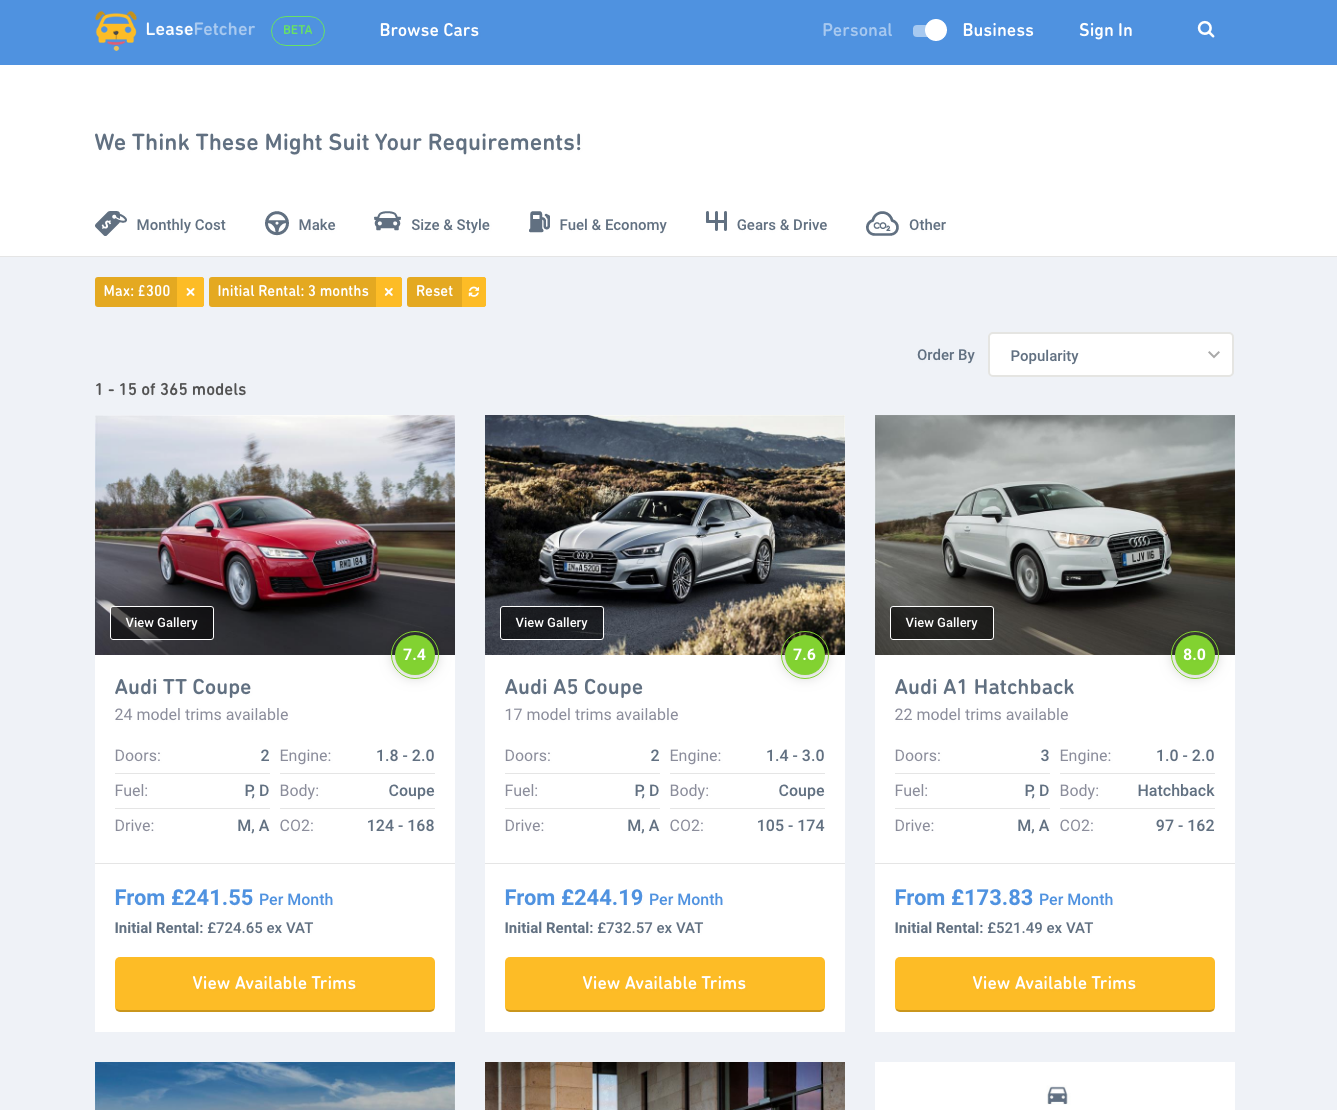
Task: Click 24 model trims available text
Action: [x=202, y=715]
